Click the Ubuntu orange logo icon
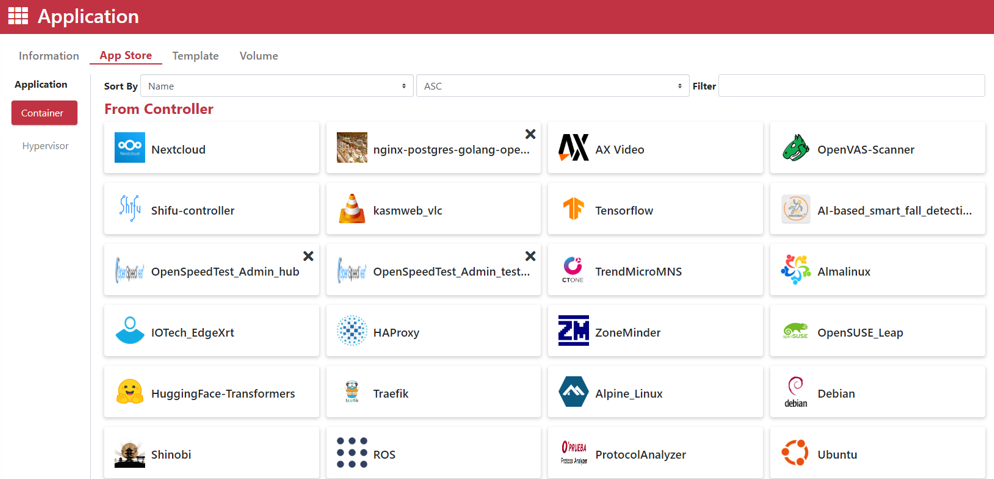This screenshot has width=994, height=479. pos(796,452)
